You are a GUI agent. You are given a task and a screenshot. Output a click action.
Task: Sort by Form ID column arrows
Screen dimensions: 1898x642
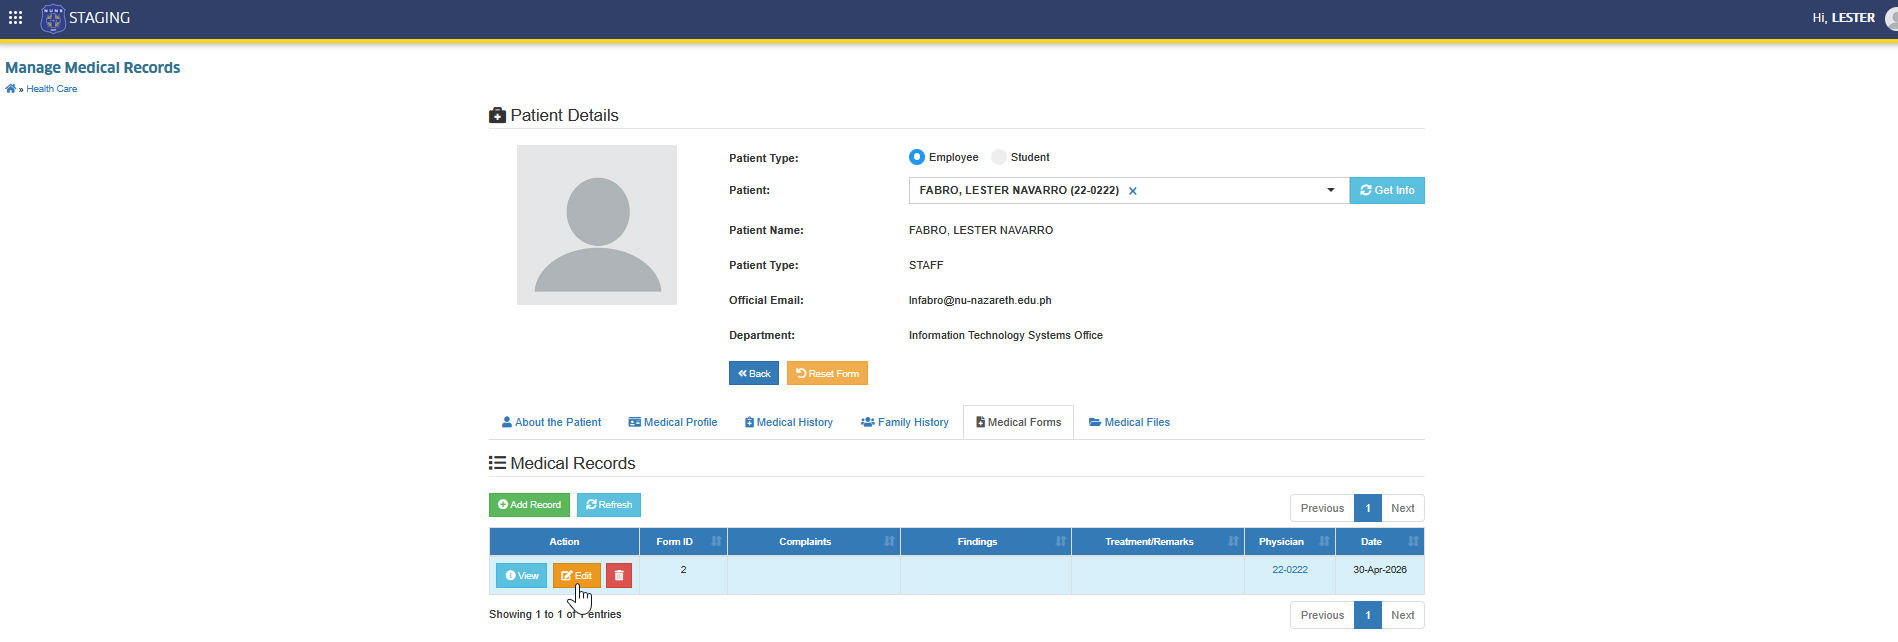tap(716, 542)
